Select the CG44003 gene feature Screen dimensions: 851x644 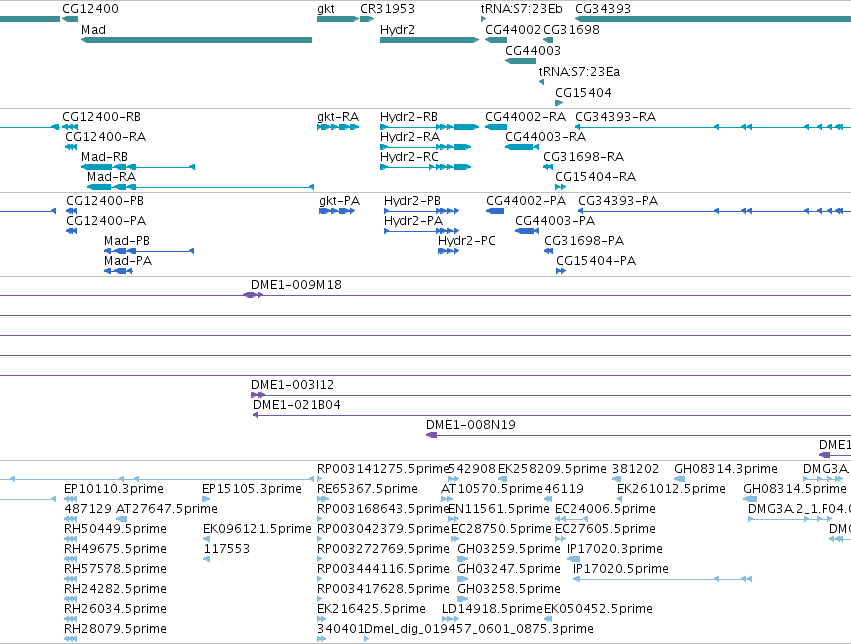pos(520,61)
